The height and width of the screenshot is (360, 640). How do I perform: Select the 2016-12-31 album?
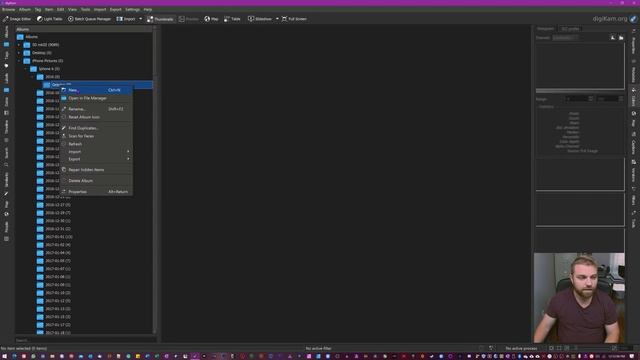pyautogui.click(x=53, y=229)
